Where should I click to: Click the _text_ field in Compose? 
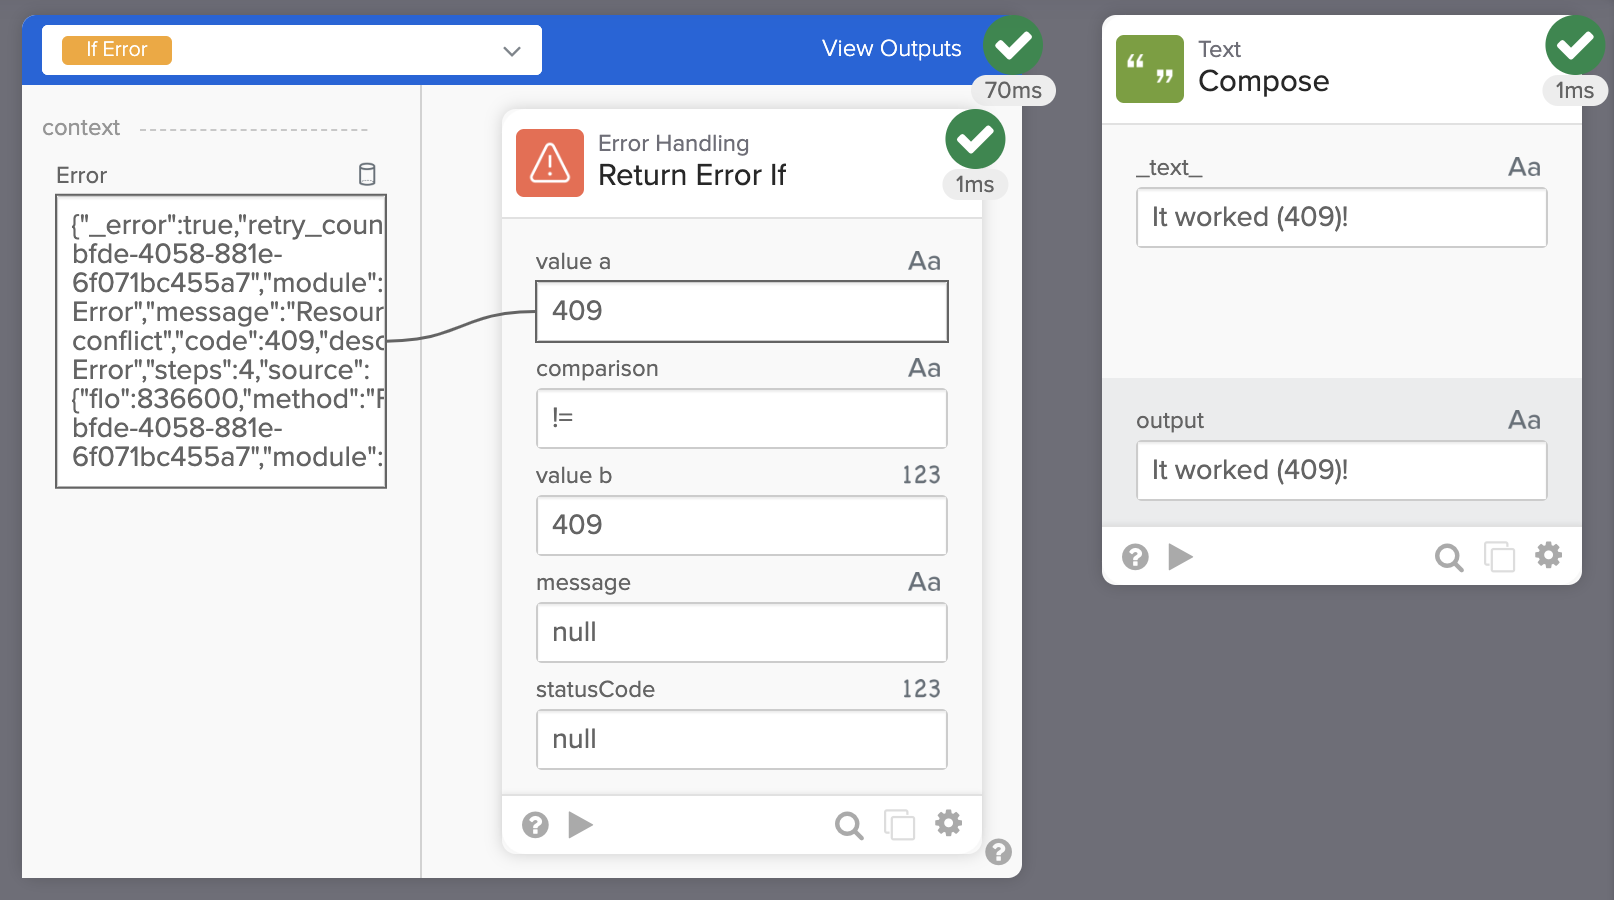1341,217
